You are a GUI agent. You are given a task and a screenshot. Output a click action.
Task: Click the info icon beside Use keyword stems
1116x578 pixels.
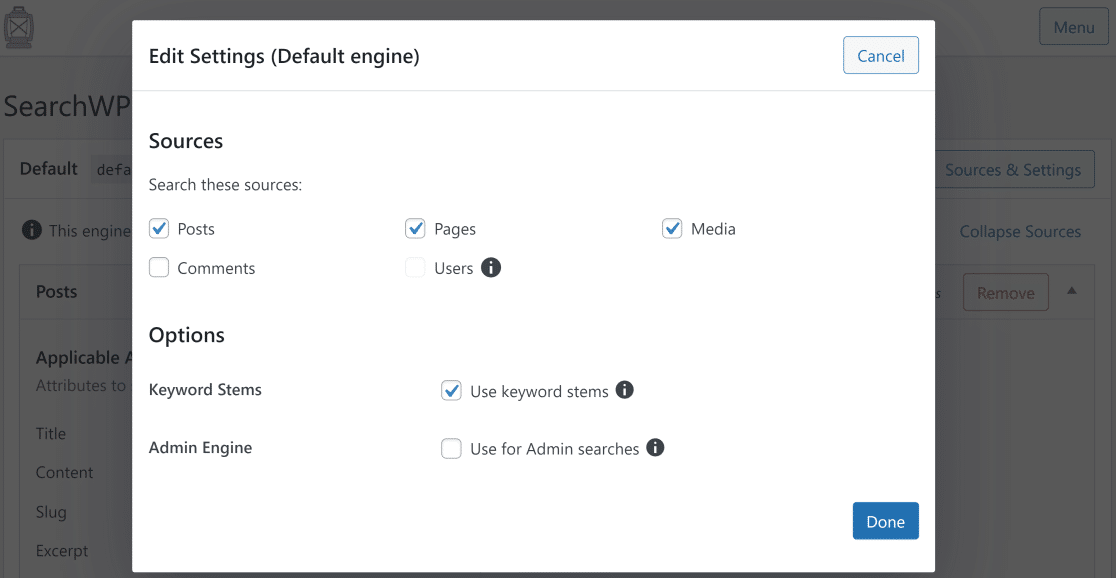point(625,390)
